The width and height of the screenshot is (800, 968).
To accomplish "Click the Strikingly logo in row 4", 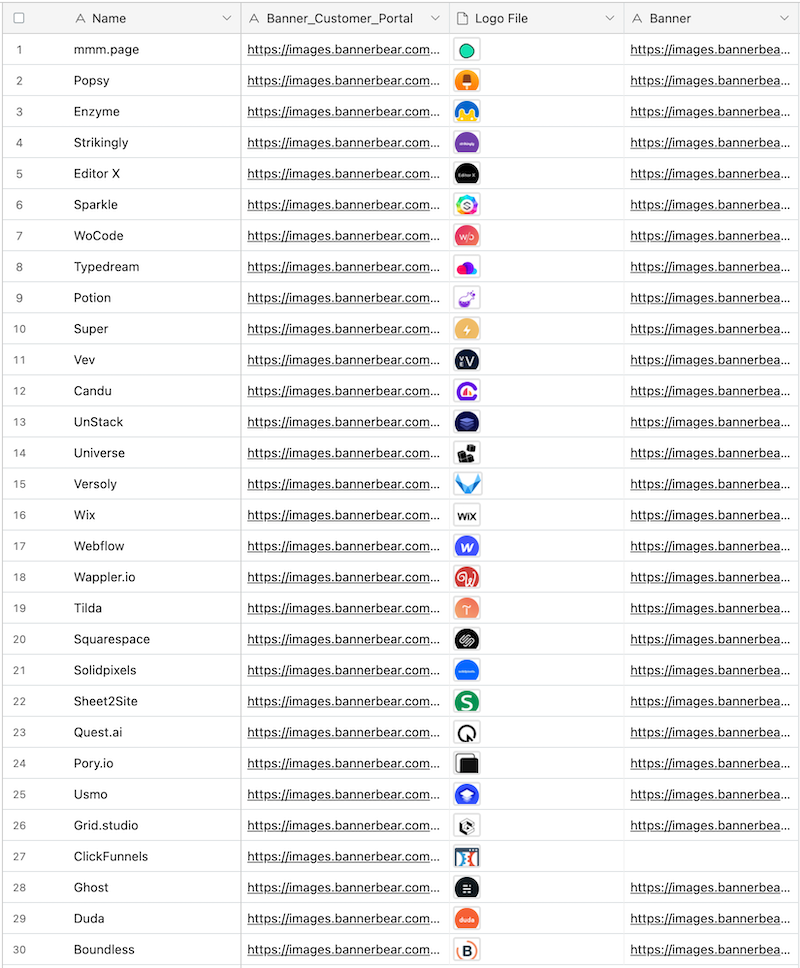I will 467,142.
